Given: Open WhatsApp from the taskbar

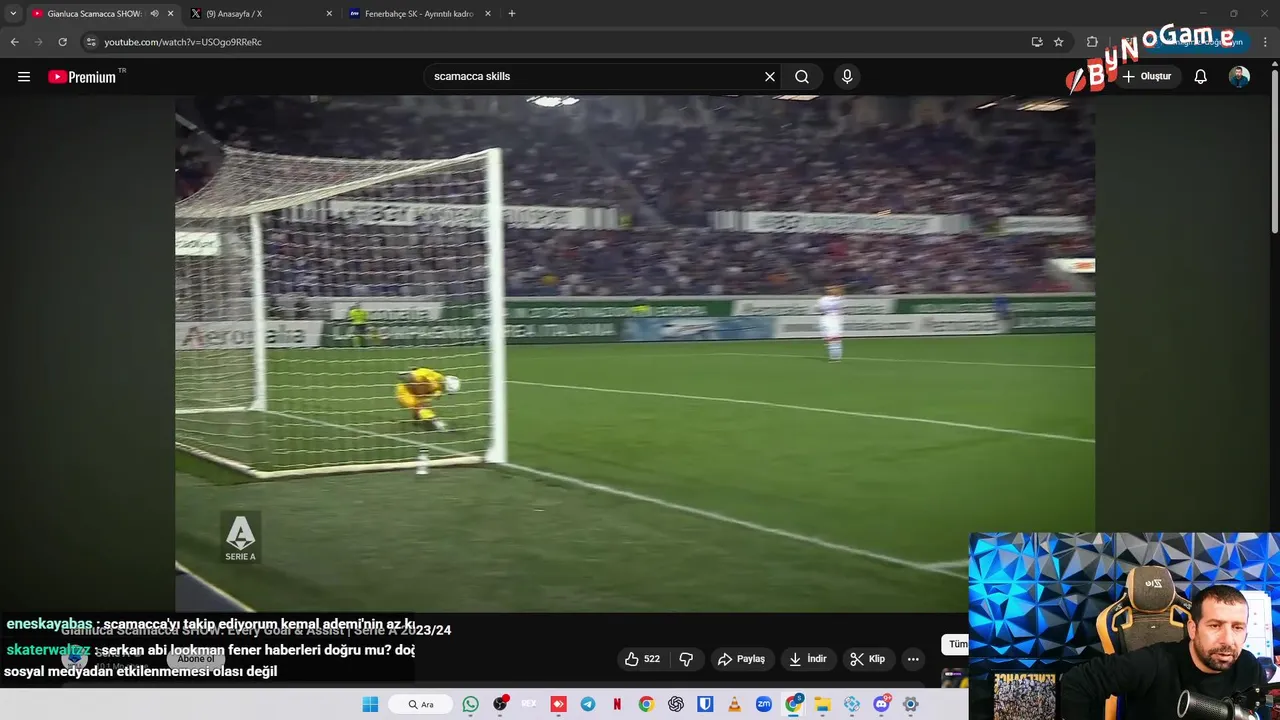Looking at the screenshot, I should click(471, 704).
